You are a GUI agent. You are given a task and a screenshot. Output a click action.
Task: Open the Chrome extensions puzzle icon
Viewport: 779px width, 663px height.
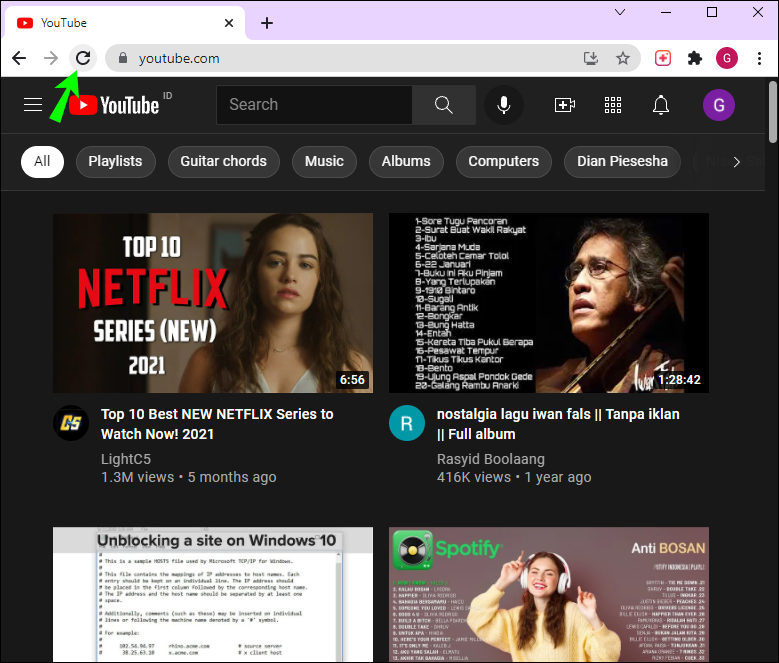(695, 58)
